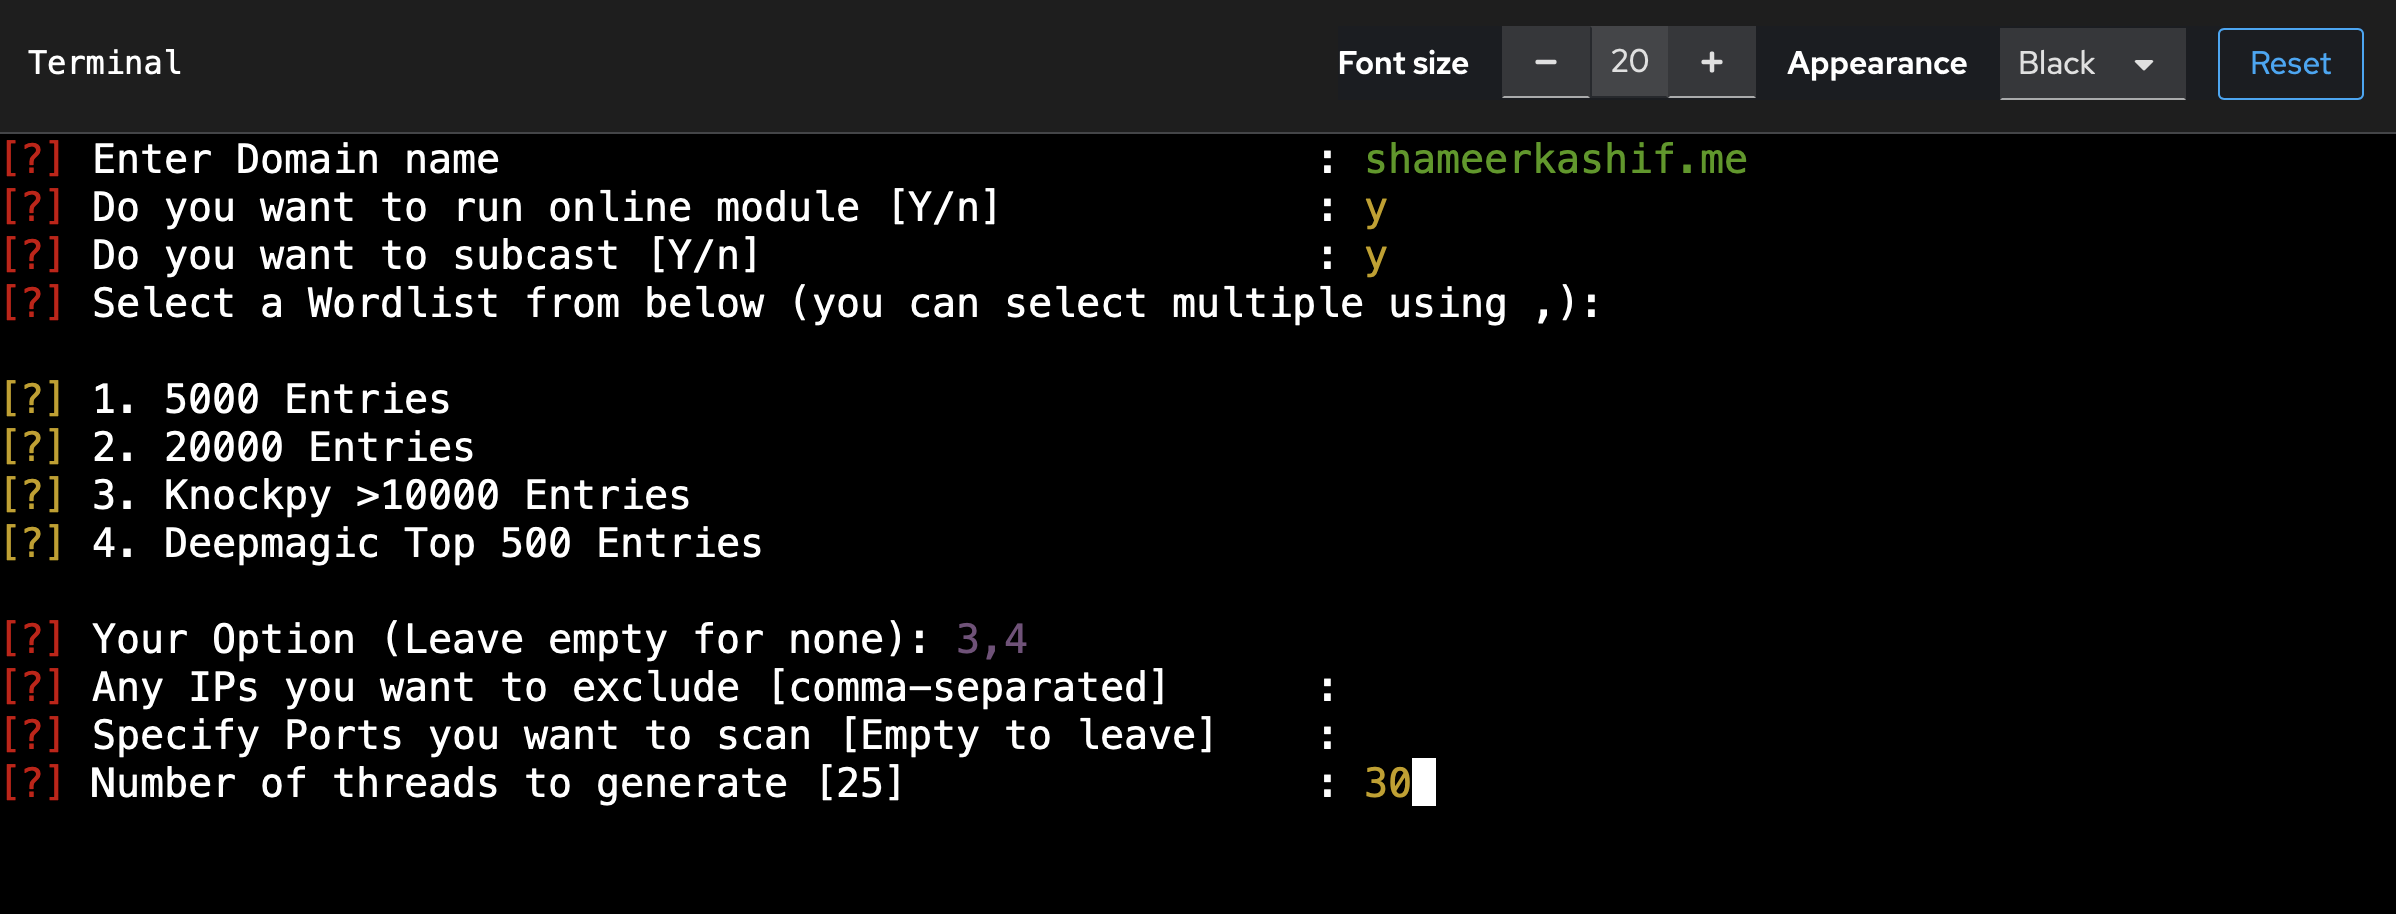Click the 'Deepmagic Top 500 Entries' line
This screenshot has width=2396, height=914.
[x=463, y=543]
